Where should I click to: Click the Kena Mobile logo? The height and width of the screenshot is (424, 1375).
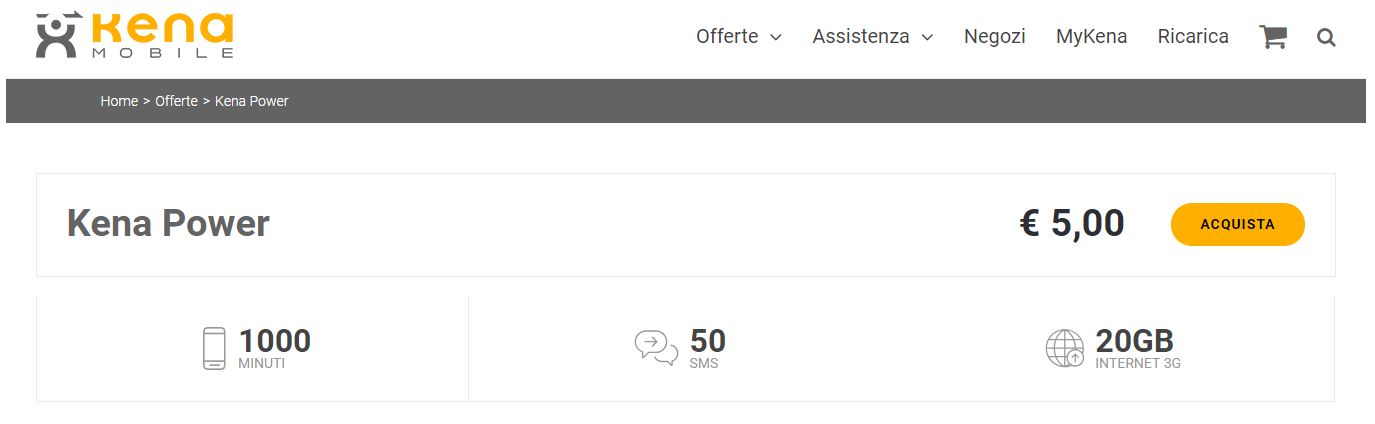135,36
